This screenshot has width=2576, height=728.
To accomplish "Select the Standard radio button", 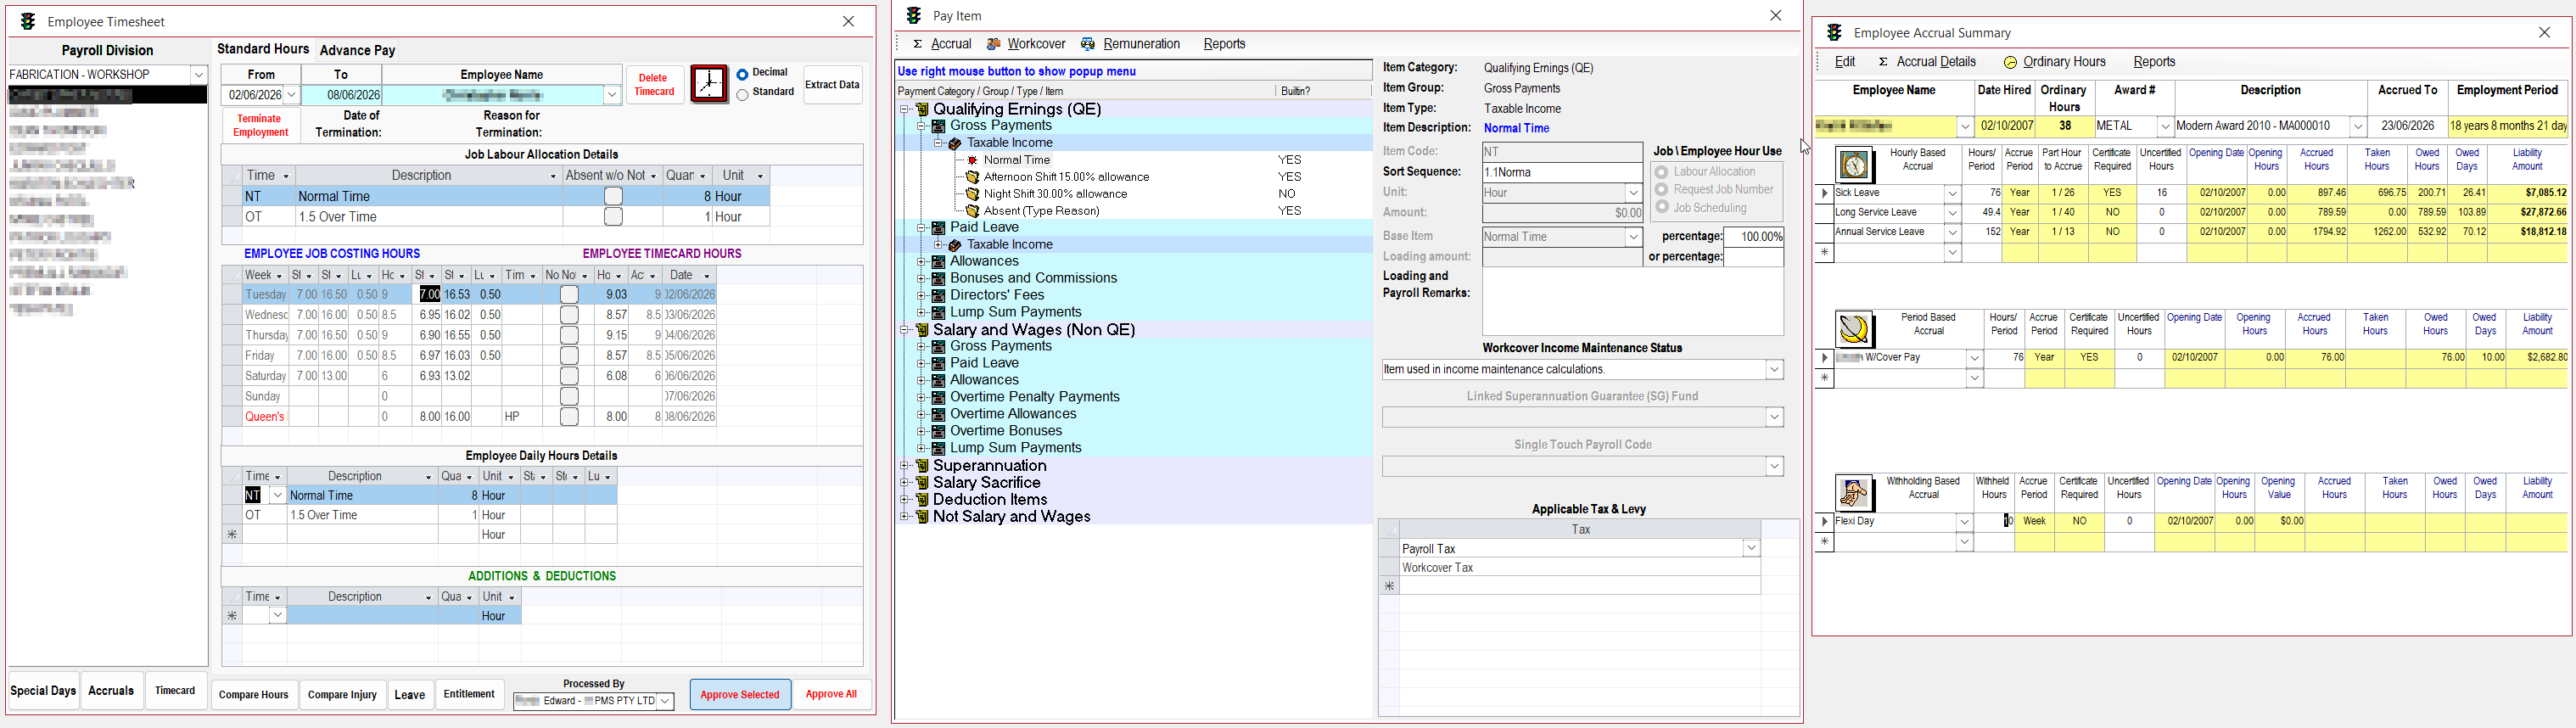I will [742, 95].
